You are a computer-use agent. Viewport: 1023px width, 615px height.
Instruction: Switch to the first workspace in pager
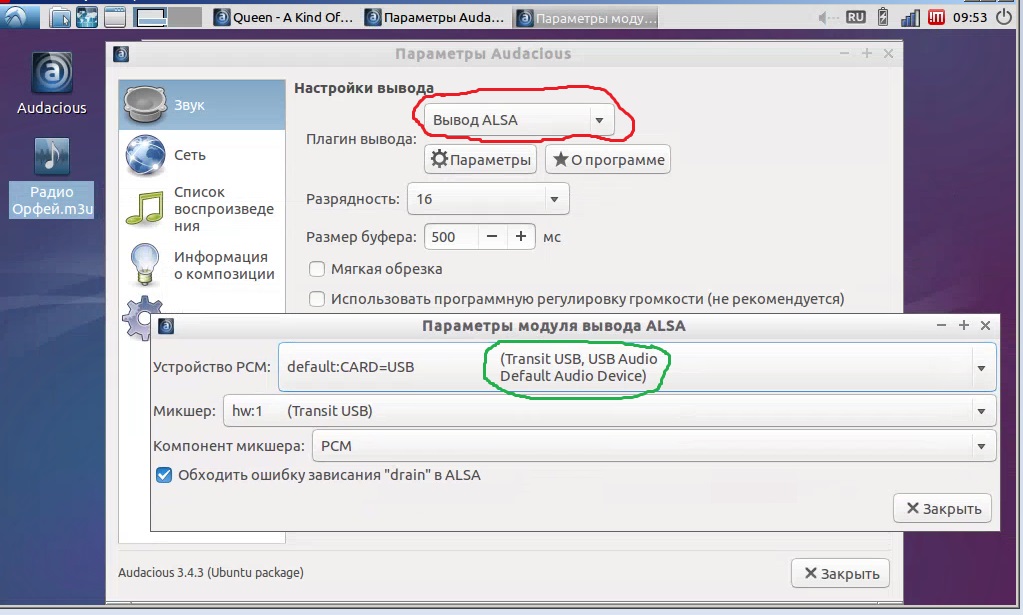pos(151,17)
